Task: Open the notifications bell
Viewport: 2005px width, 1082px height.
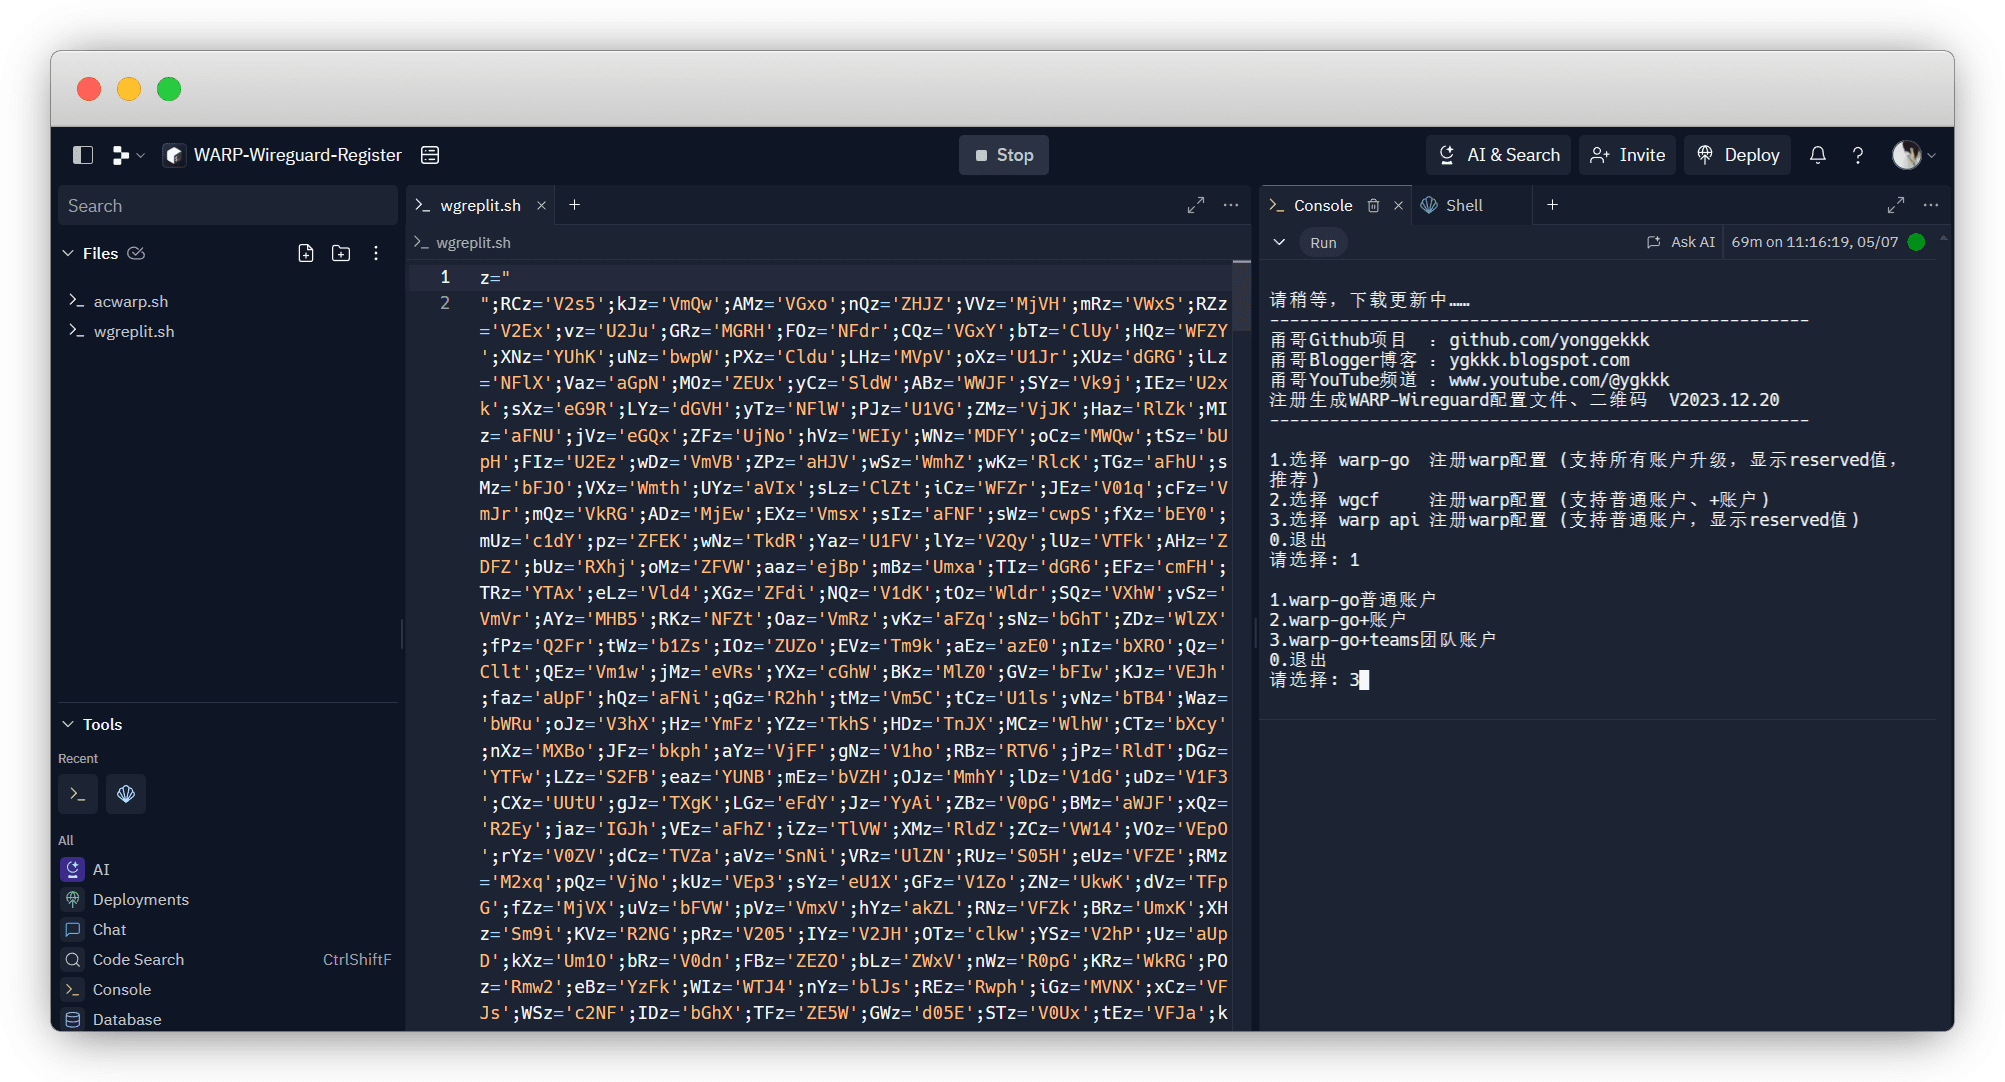Action: point(1817,155)
